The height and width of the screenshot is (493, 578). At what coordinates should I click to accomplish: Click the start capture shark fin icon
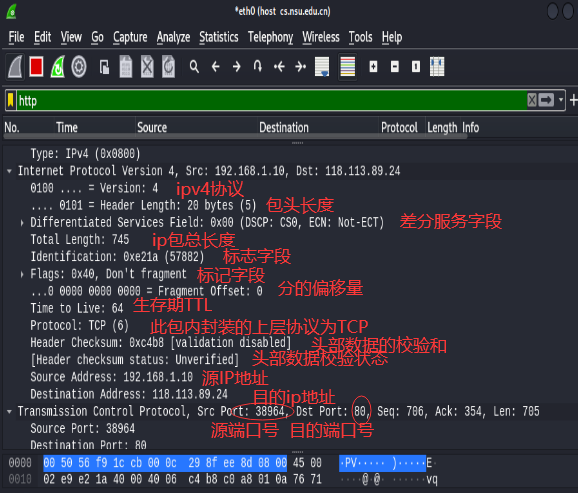pyautogui.click(x=15, y=67)
